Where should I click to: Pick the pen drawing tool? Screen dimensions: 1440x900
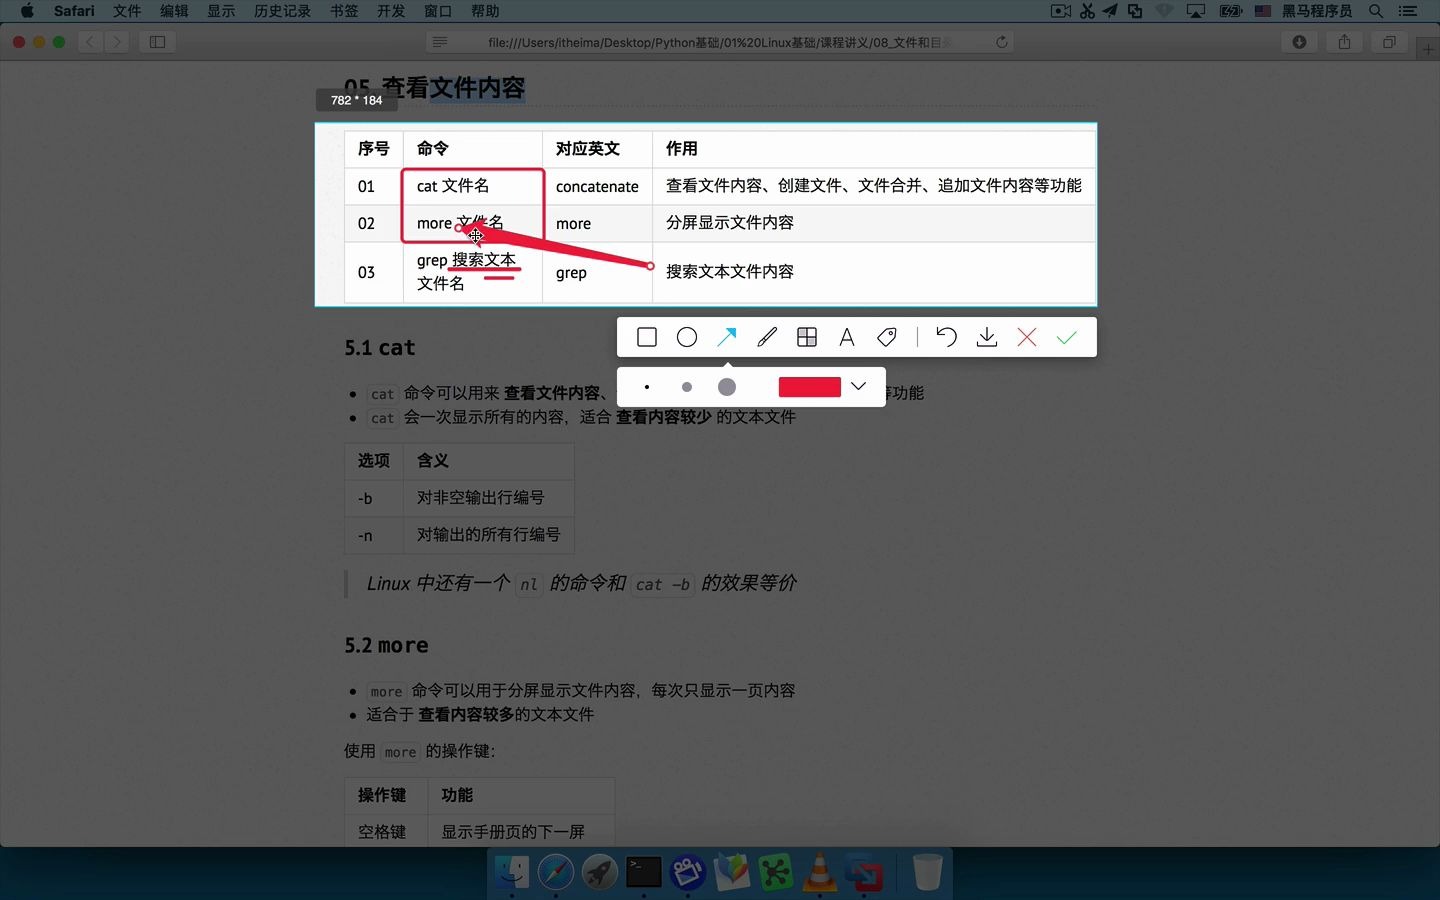click(x=767, y=337)
